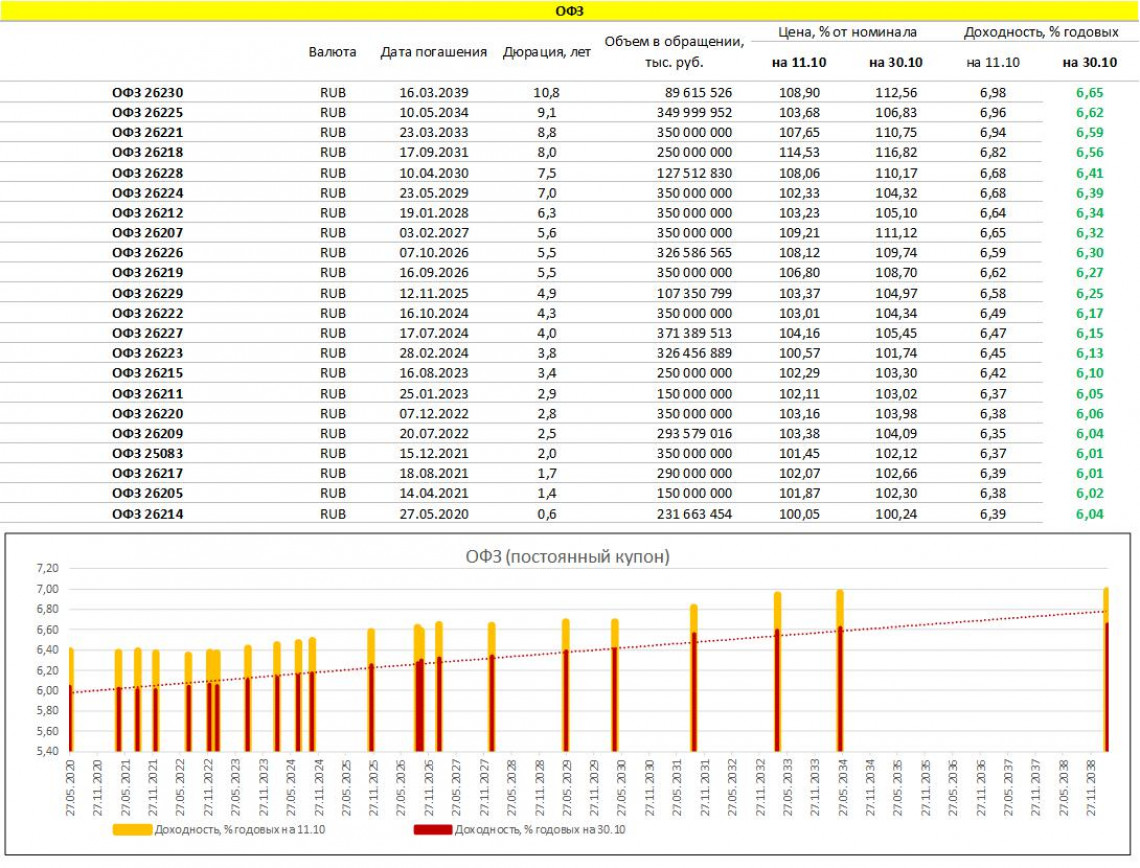Select the Дюрация, лет column header

[546, 52]
